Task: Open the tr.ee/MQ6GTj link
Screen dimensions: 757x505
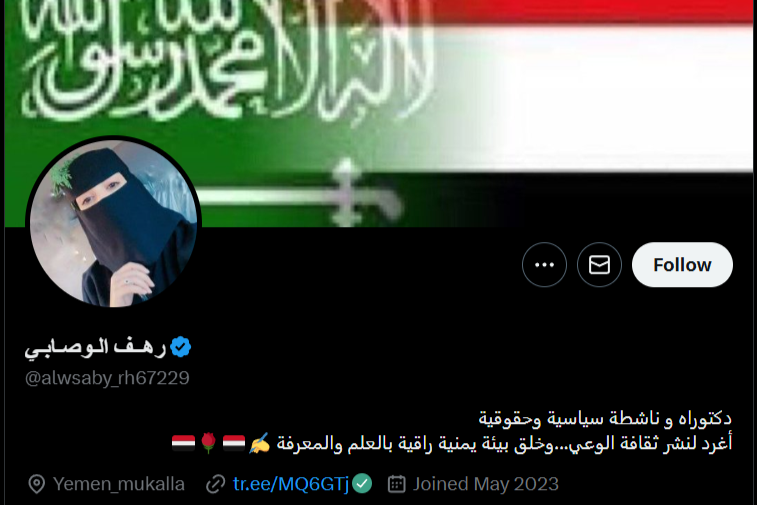Action: click(291, 484)
